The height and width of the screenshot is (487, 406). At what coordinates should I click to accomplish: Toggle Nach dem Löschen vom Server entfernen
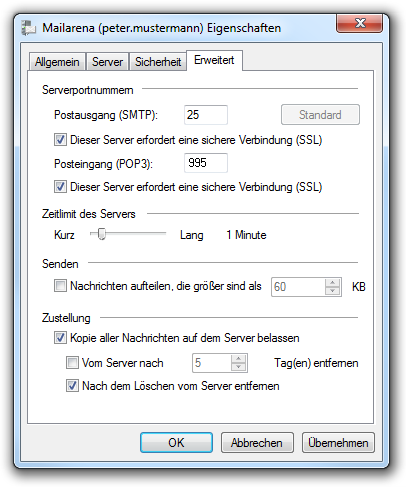click(72, 386)
